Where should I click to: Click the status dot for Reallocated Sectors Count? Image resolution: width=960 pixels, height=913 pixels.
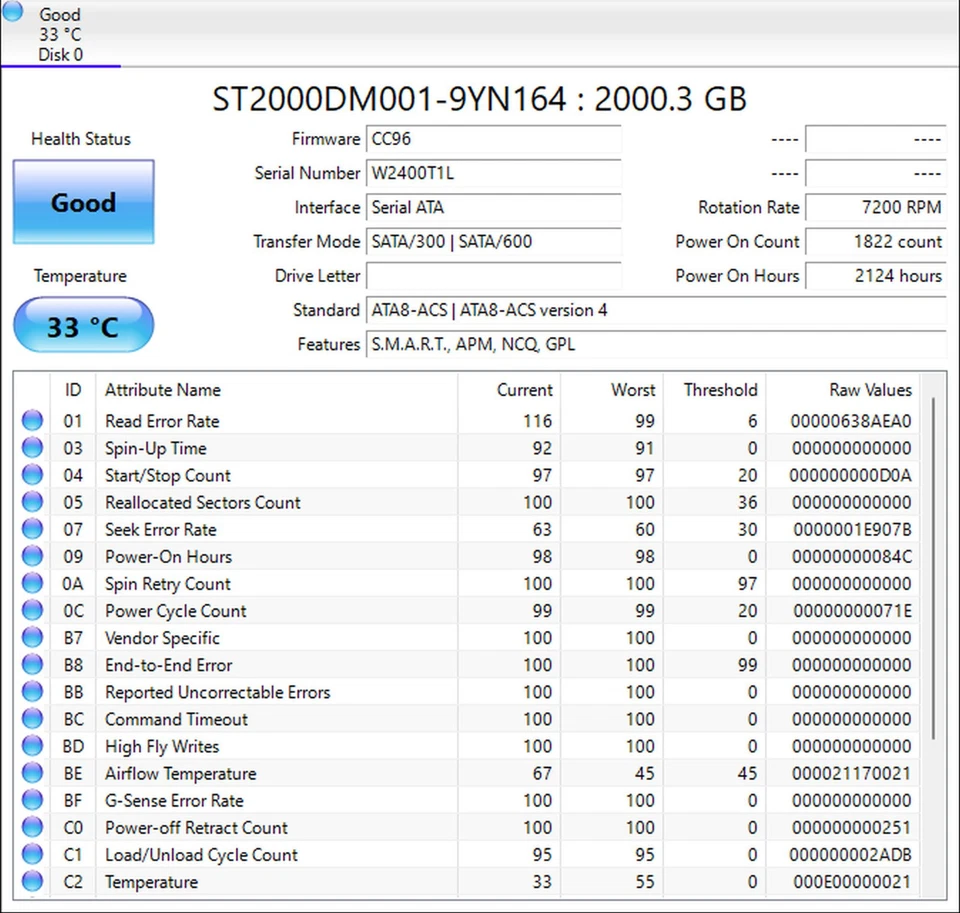(x=33, y=502)
